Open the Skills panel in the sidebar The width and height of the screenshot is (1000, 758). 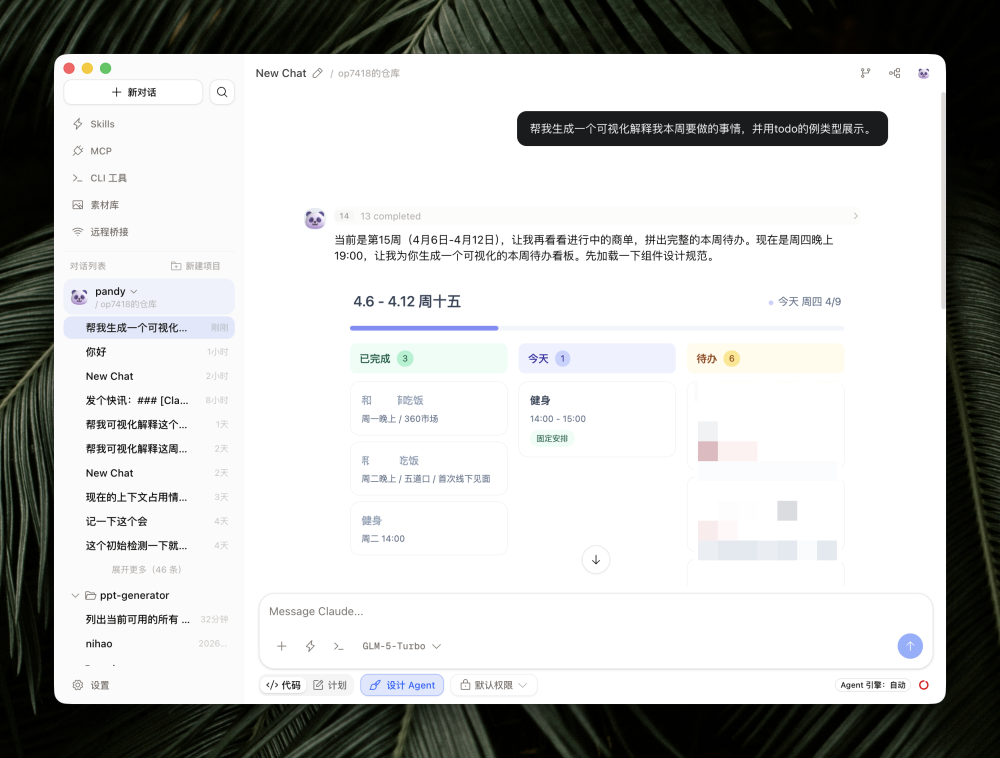click(103, 123)
